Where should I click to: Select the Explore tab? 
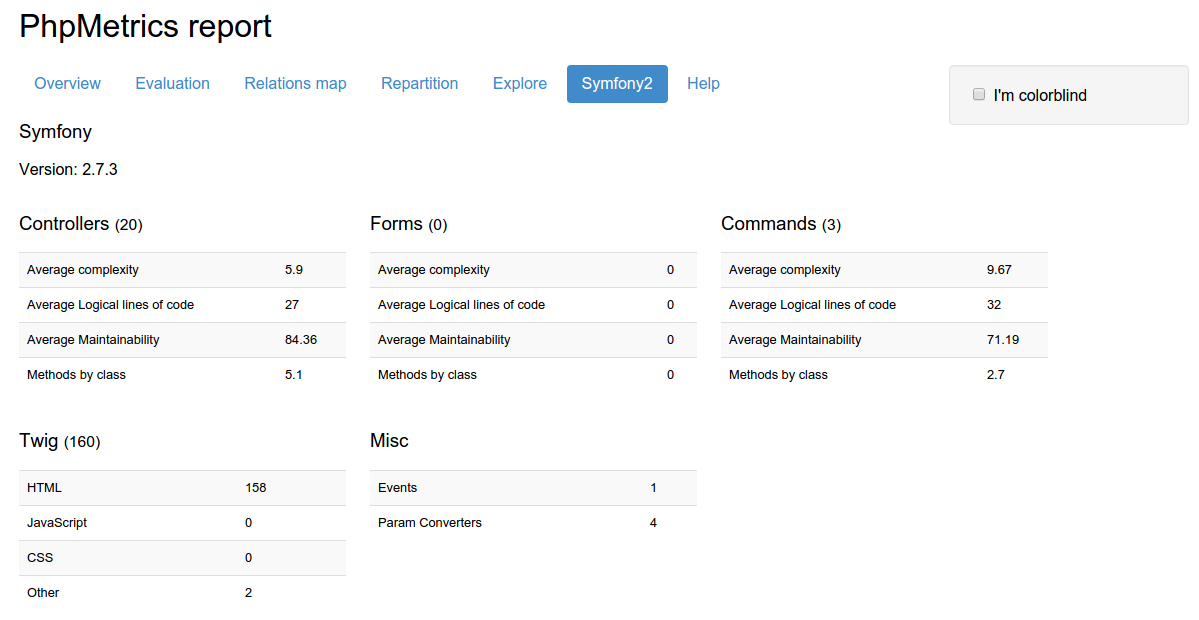[x=519, y=83]
